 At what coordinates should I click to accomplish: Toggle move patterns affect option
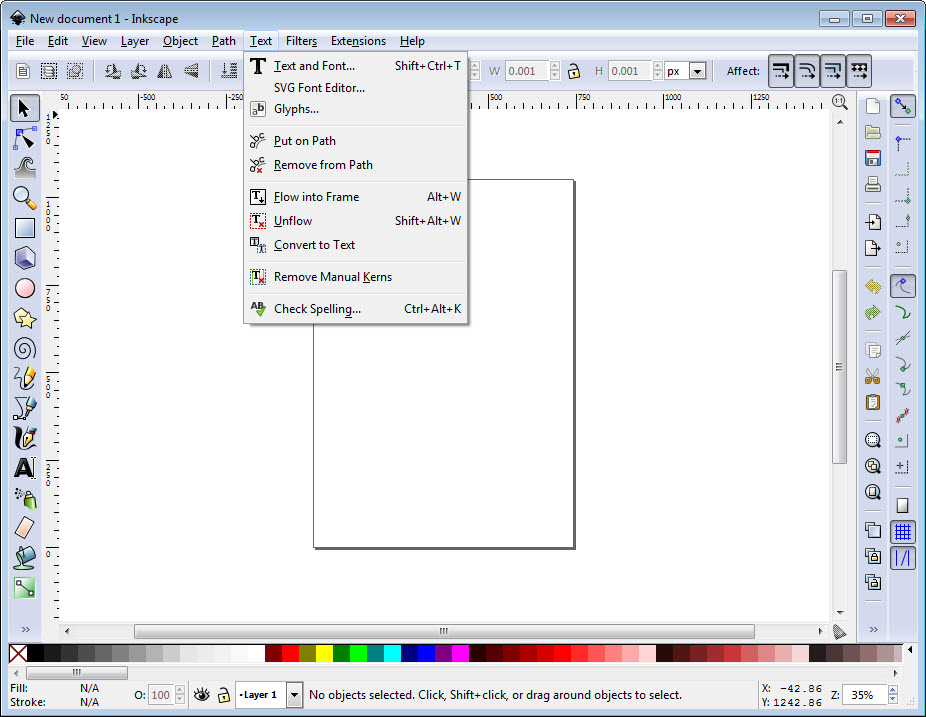[x=859, y=71]
